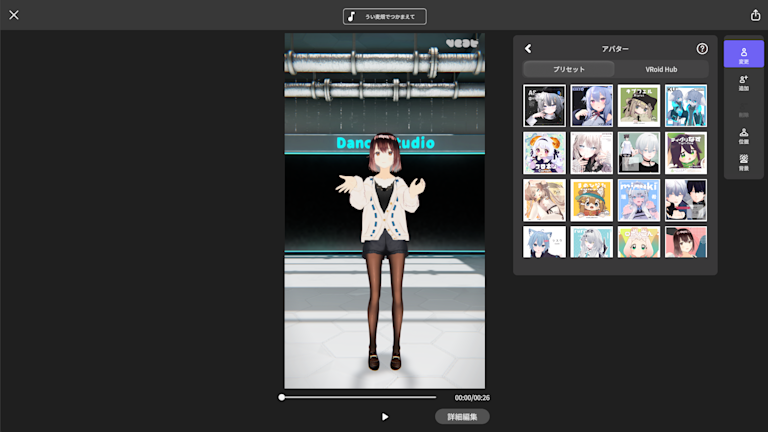Play the dance preview
The height and width of the screenshot is (432, 768).
click(385, 417)
